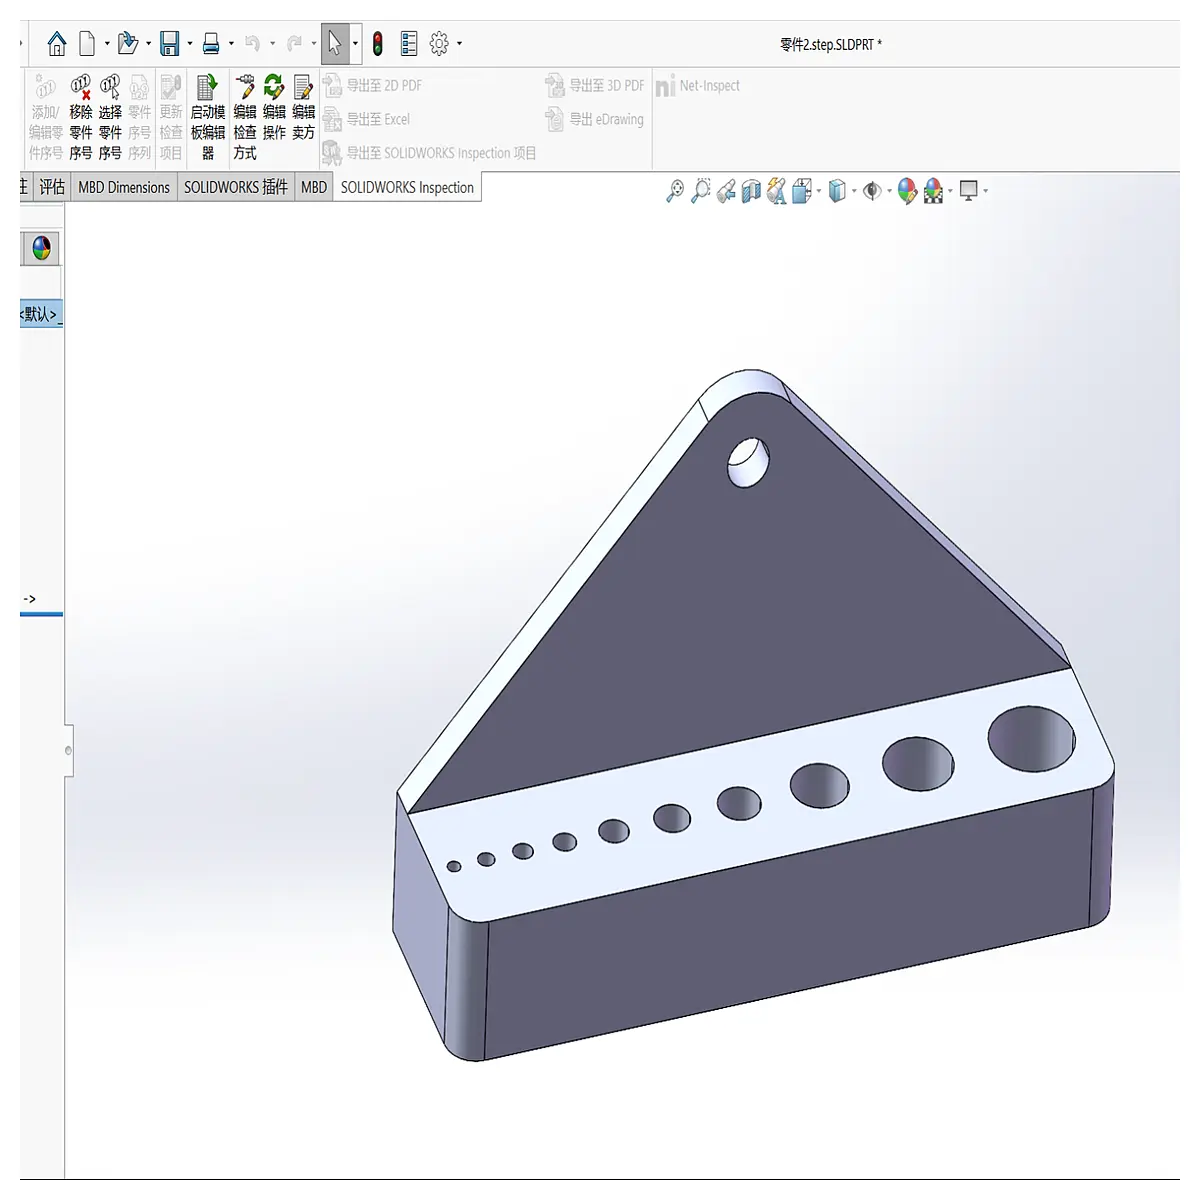This screenshot has width=1200, height=1200.
Task: Select the <默认> configuration label
Action: coord(40,314)
